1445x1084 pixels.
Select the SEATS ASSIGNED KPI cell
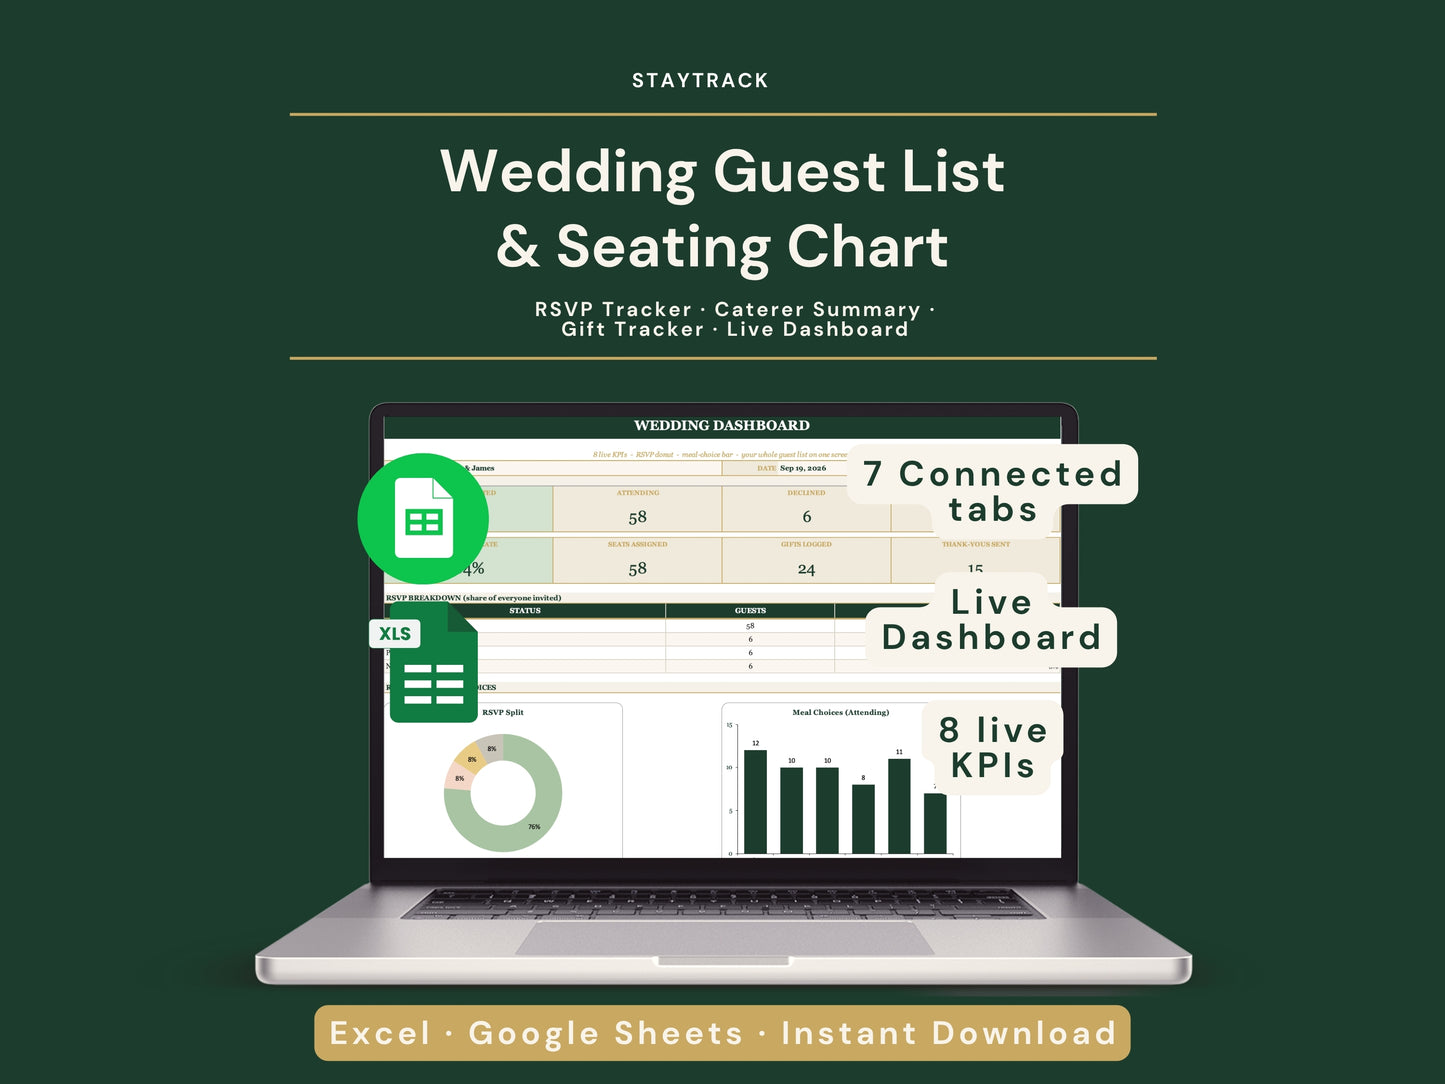point(637,560)
